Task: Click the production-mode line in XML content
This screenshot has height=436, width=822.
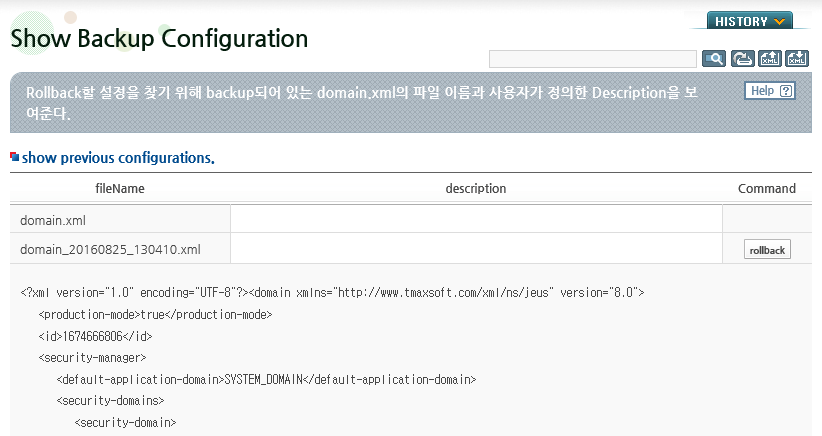Action: [x=155, y=314]
